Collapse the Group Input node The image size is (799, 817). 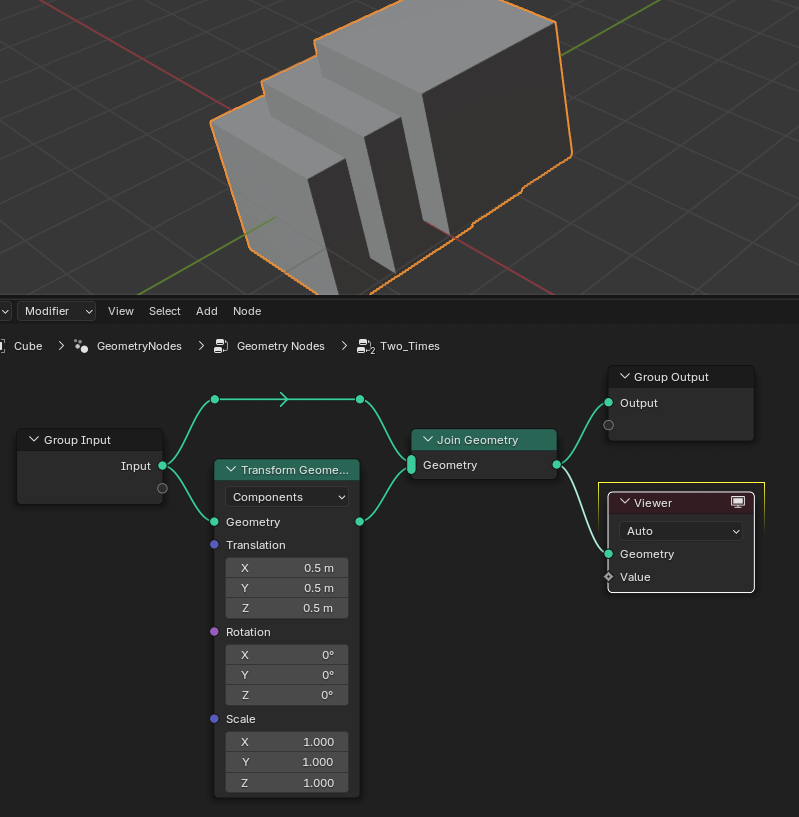pos(34,439)
